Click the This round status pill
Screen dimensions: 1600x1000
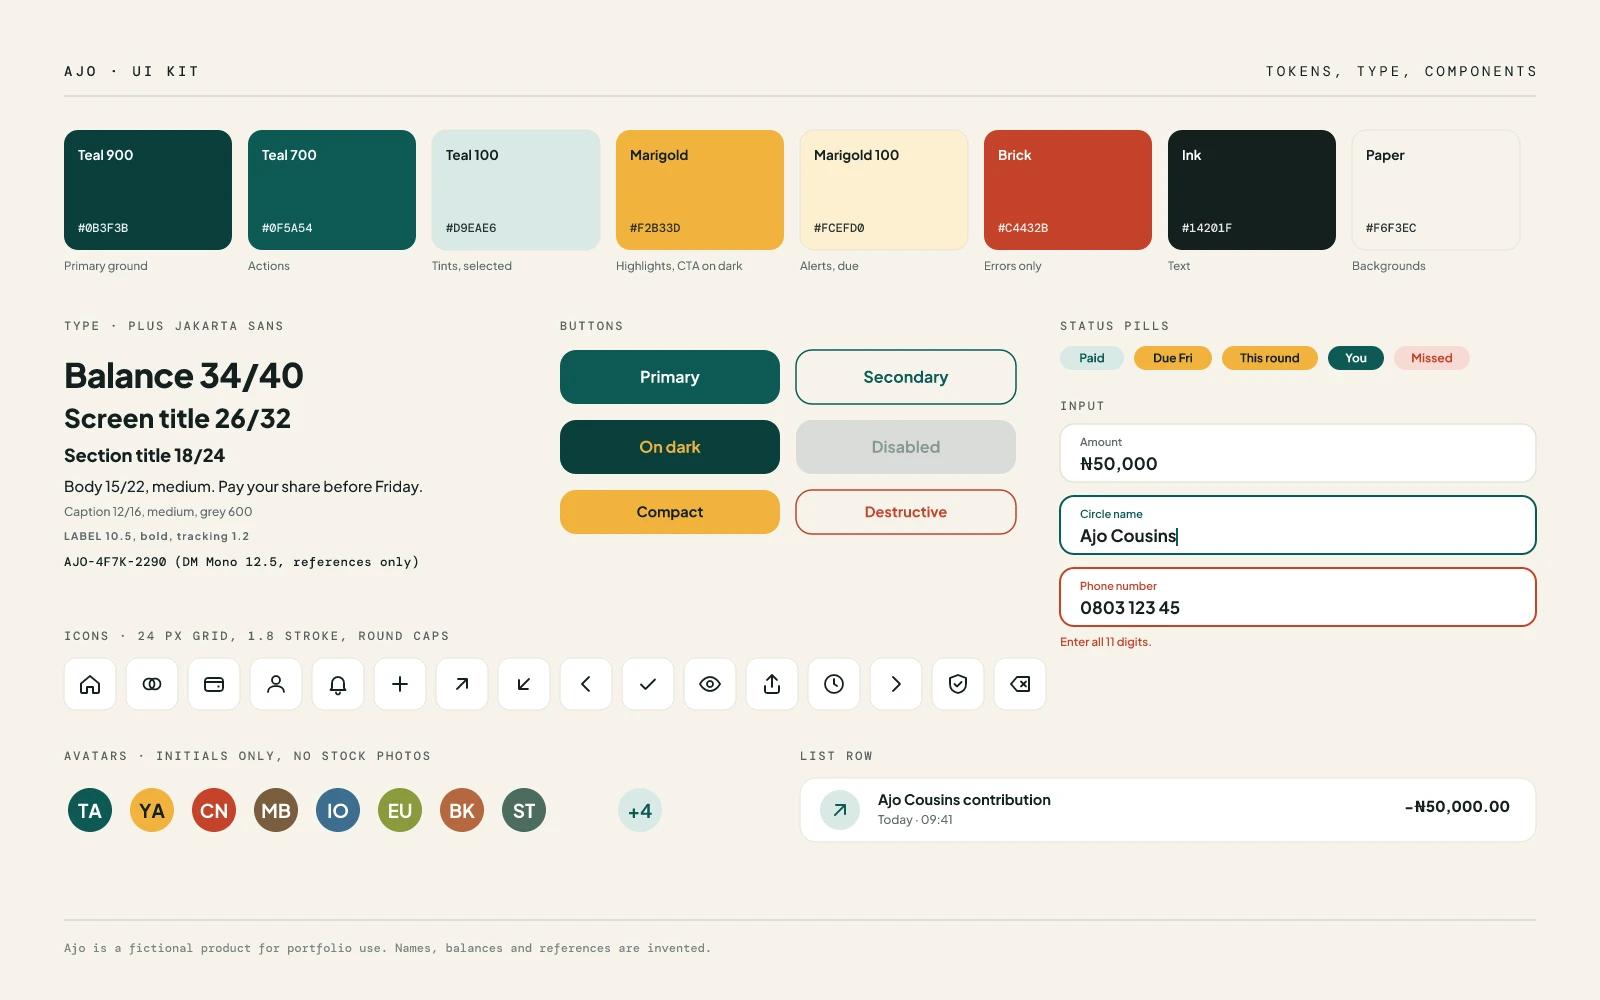pos(1270,358)
